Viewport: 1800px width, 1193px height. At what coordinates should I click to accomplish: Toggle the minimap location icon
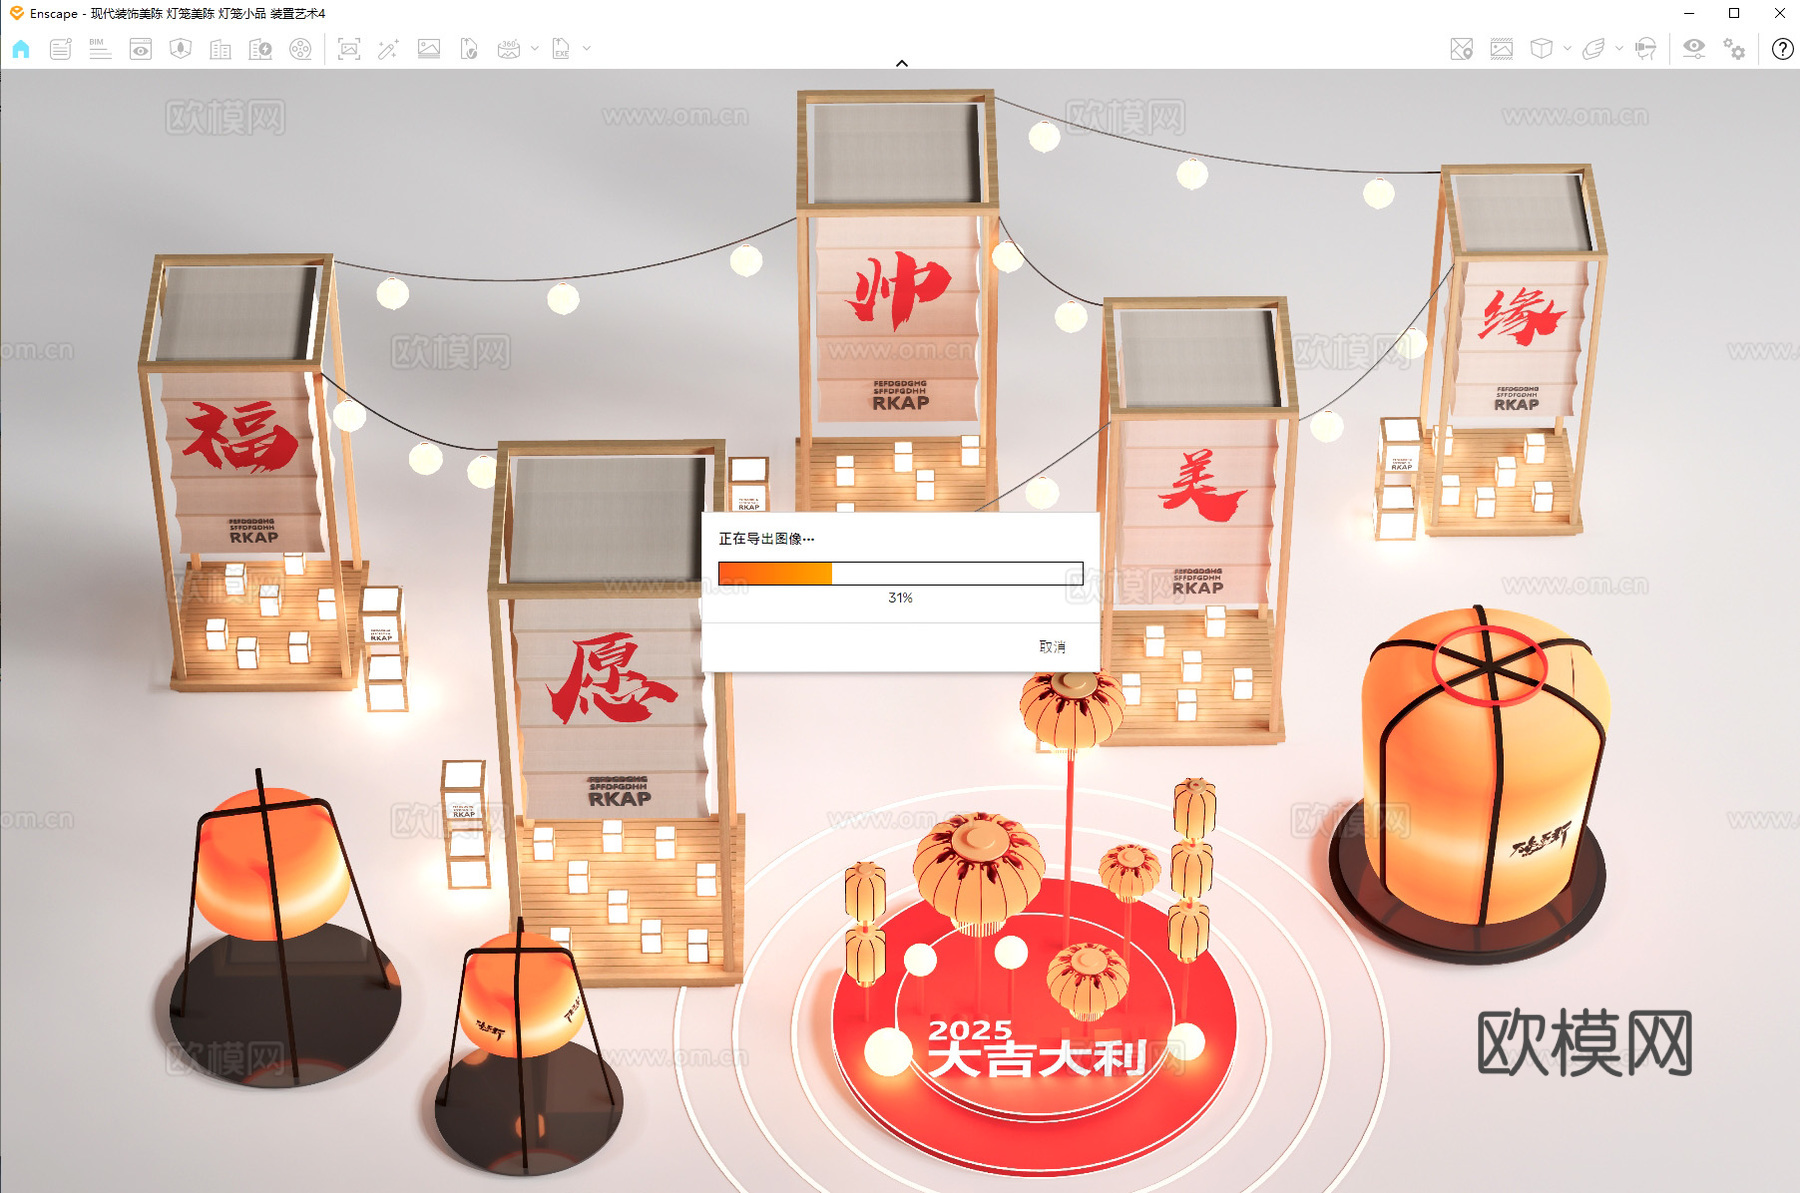(1462, 48)
